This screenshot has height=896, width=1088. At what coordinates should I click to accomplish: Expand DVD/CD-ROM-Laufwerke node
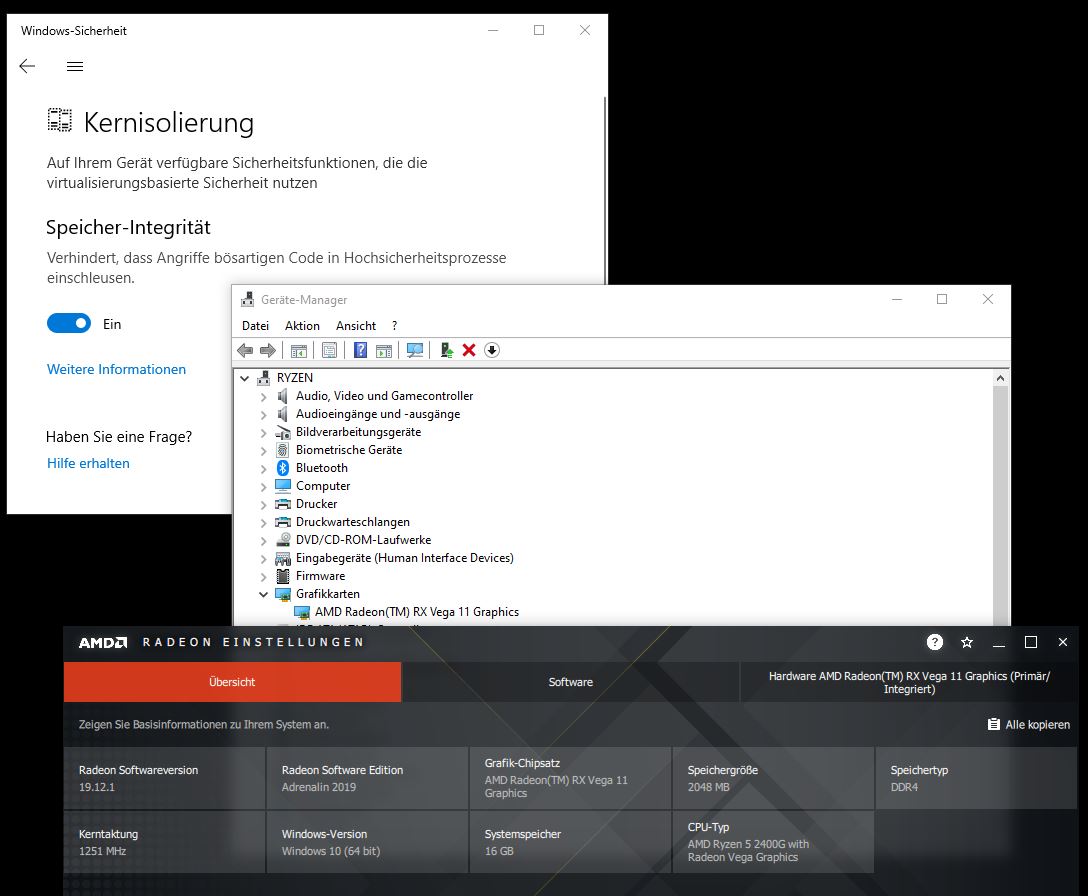point(264,541)
